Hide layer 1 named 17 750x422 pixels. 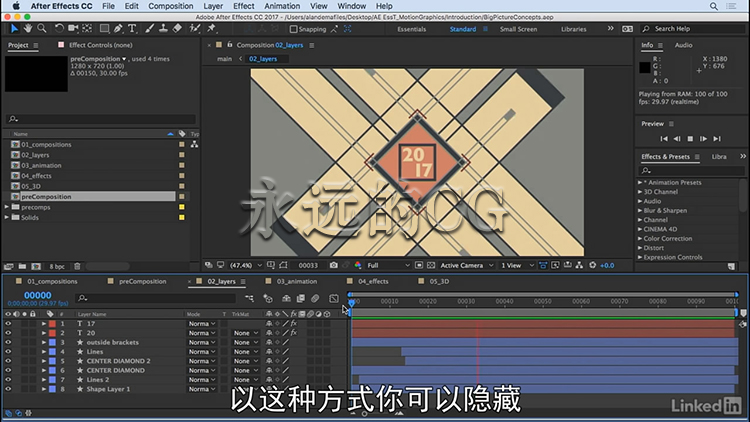pos(8,323)
